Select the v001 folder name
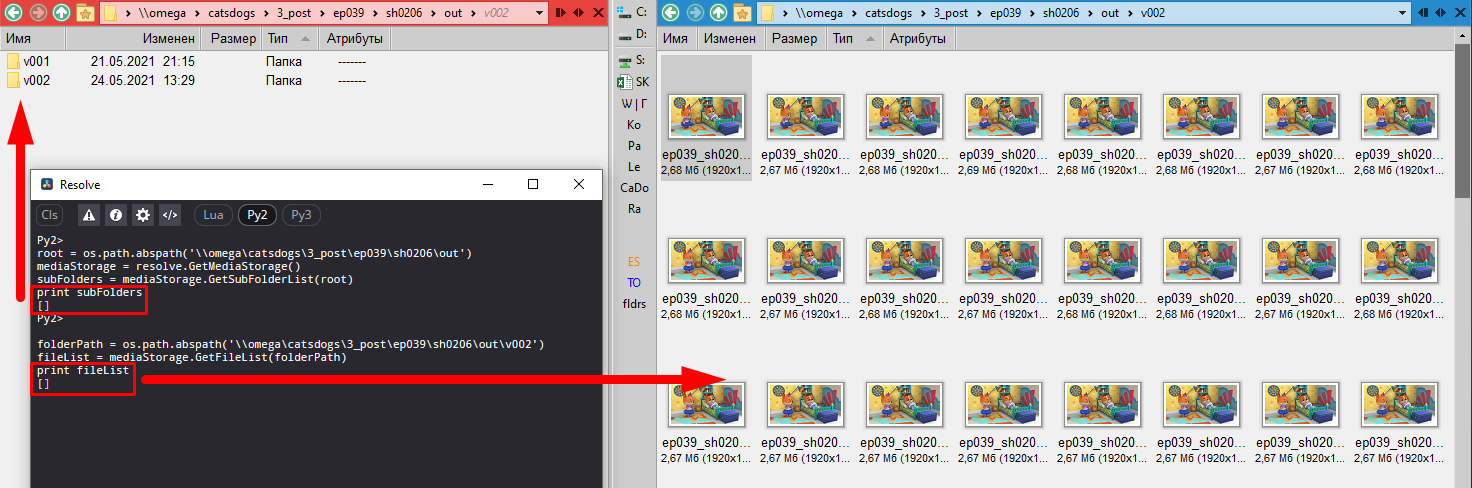The height and width of the screenshot is (488, 1472). click(37, 61)
